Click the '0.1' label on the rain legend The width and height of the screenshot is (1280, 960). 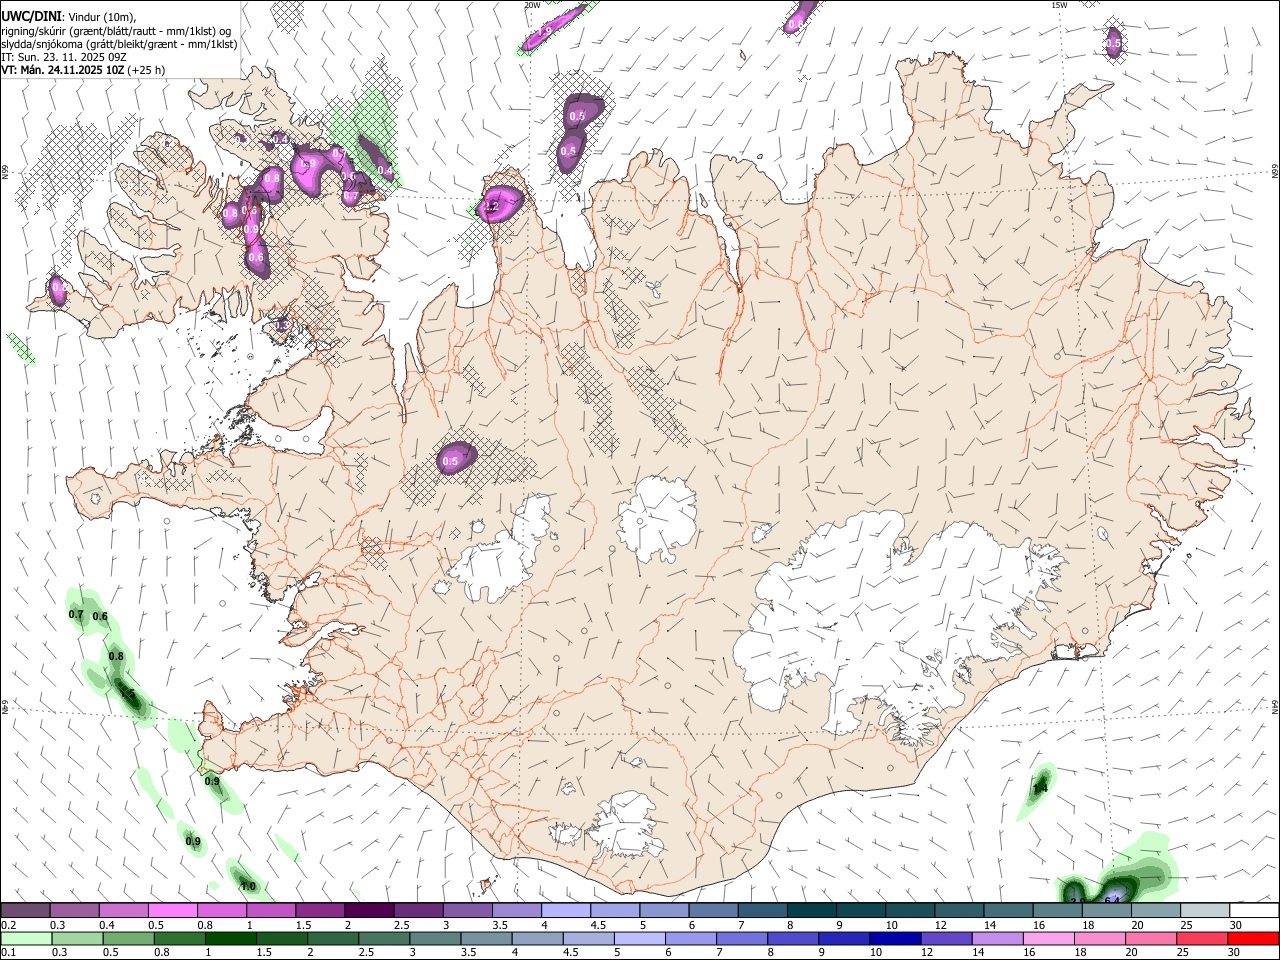click(x=8, y=953)
